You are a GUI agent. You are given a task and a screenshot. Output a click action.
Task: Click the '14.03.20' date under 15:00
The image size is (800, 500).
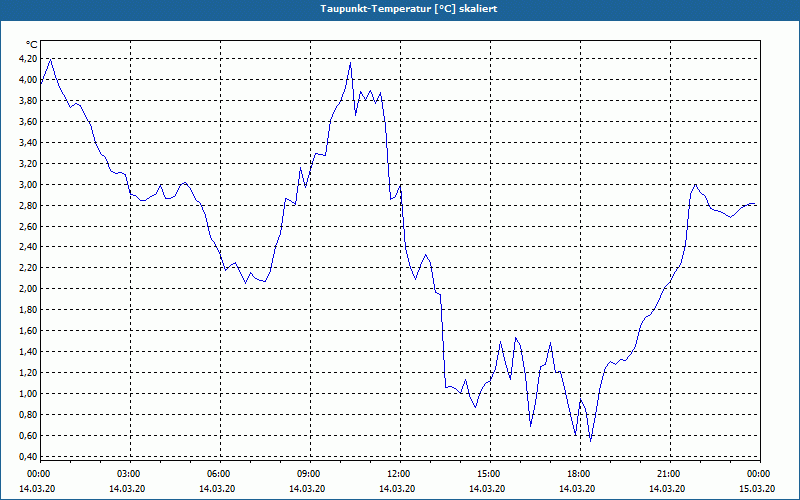(487, 488)
